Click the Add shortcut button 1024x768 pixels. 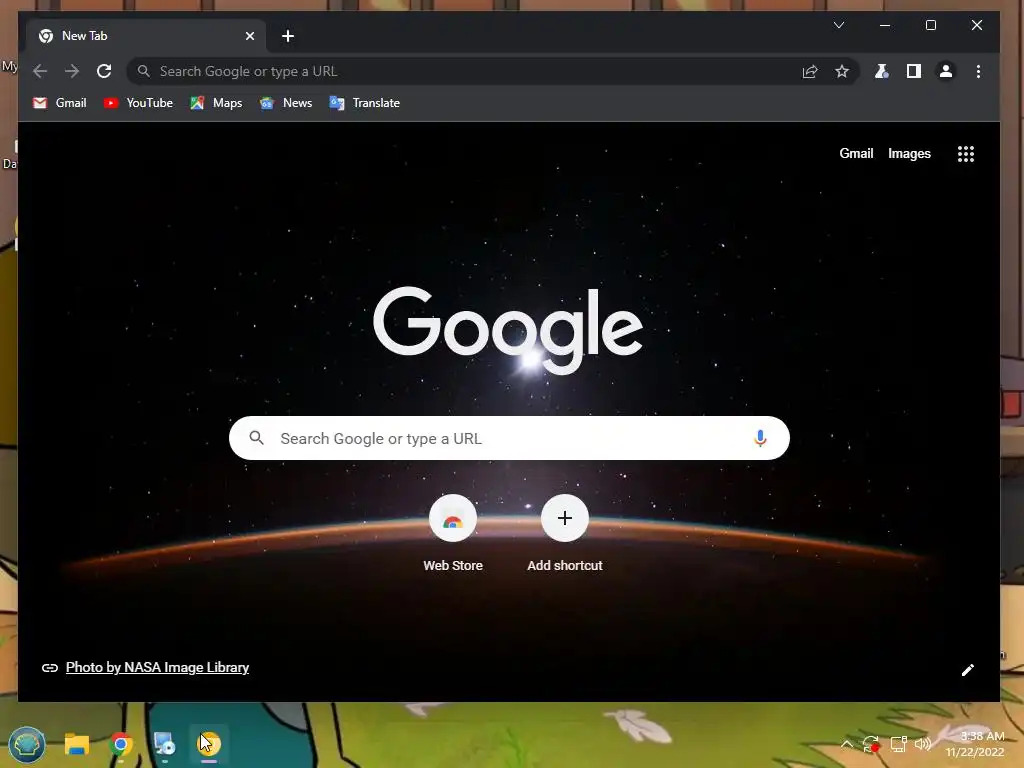coord(565,534)
